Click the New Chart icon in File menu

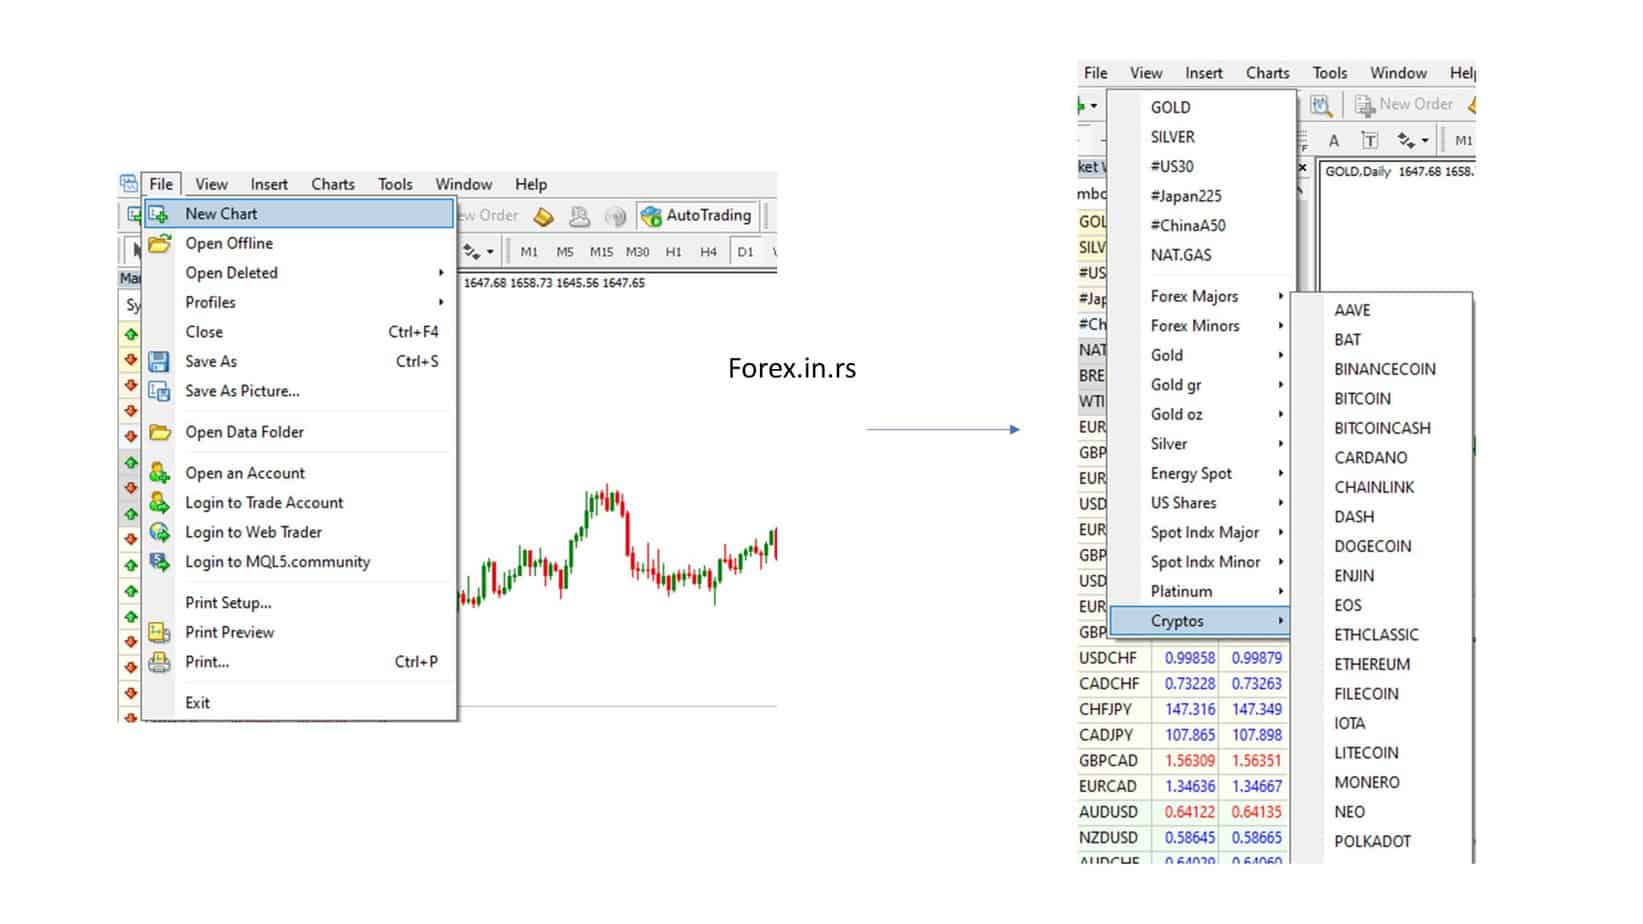[158, 214]
